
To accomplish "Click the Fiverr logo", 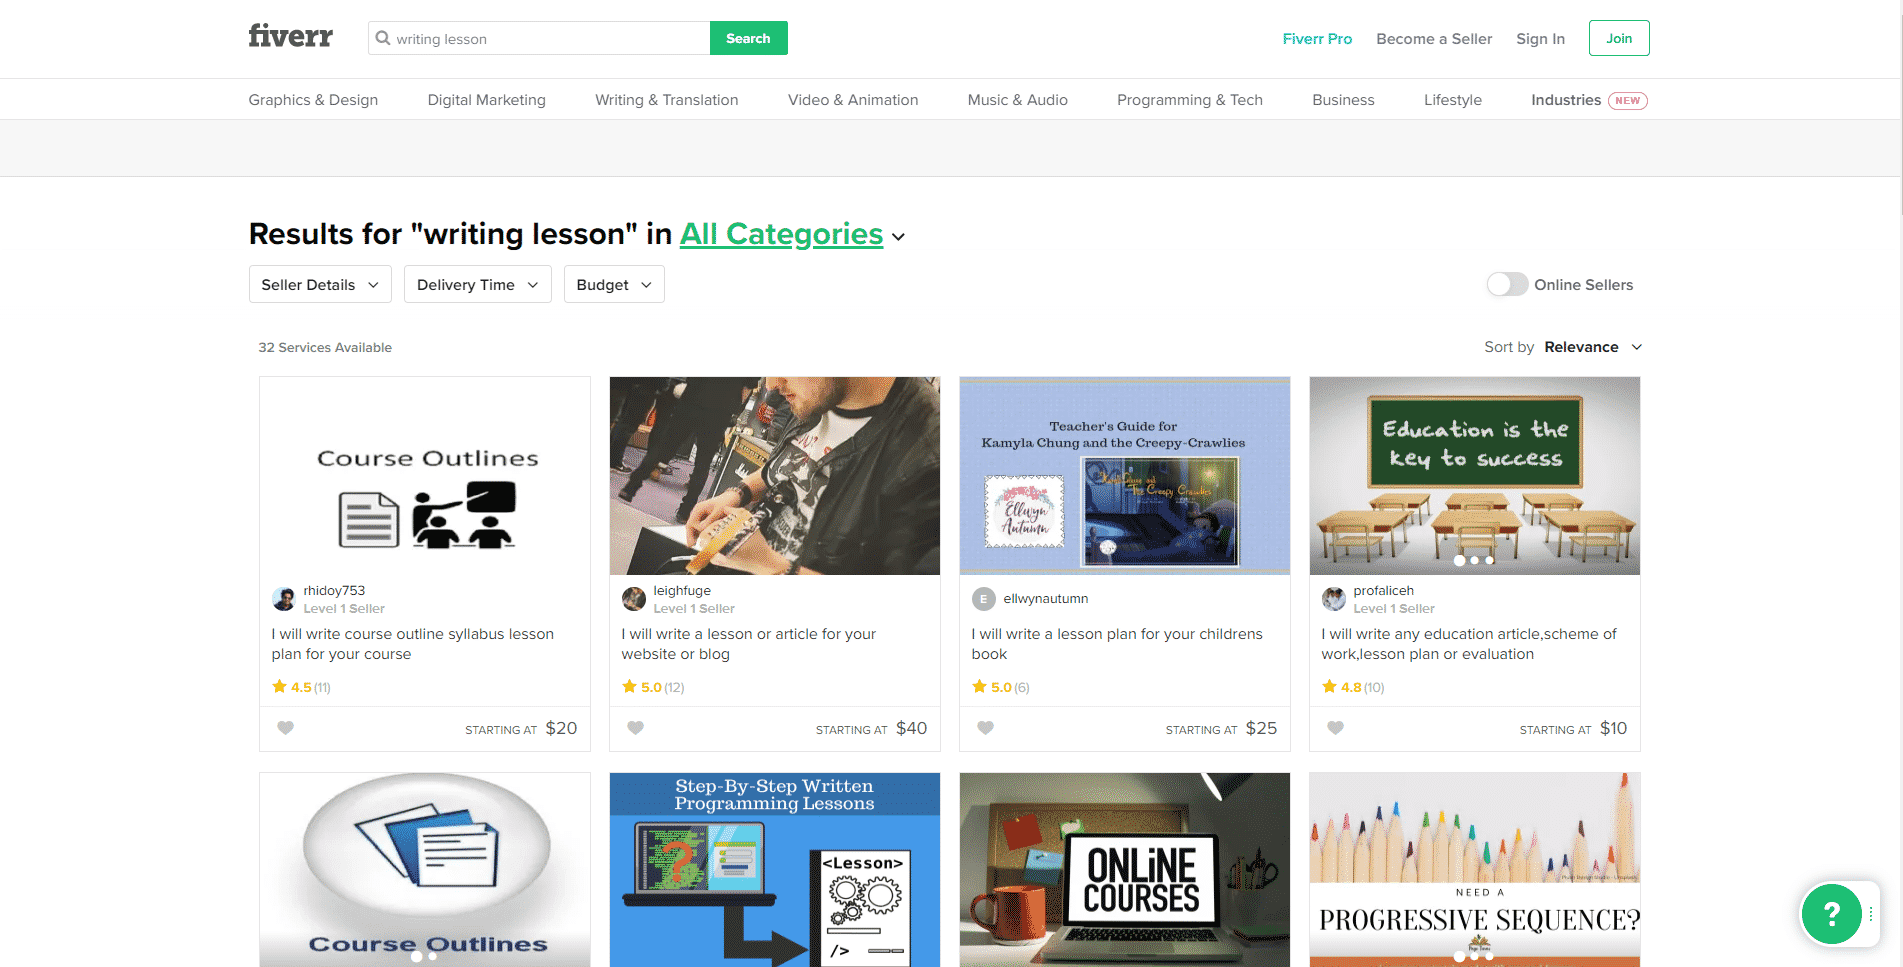I will coord(290,37).
